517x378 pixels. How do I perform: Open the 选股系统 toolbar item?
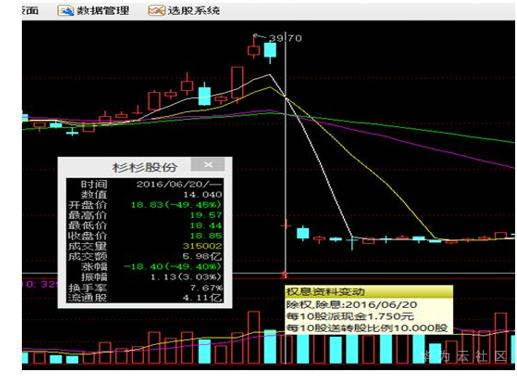[x=184, y=11]
